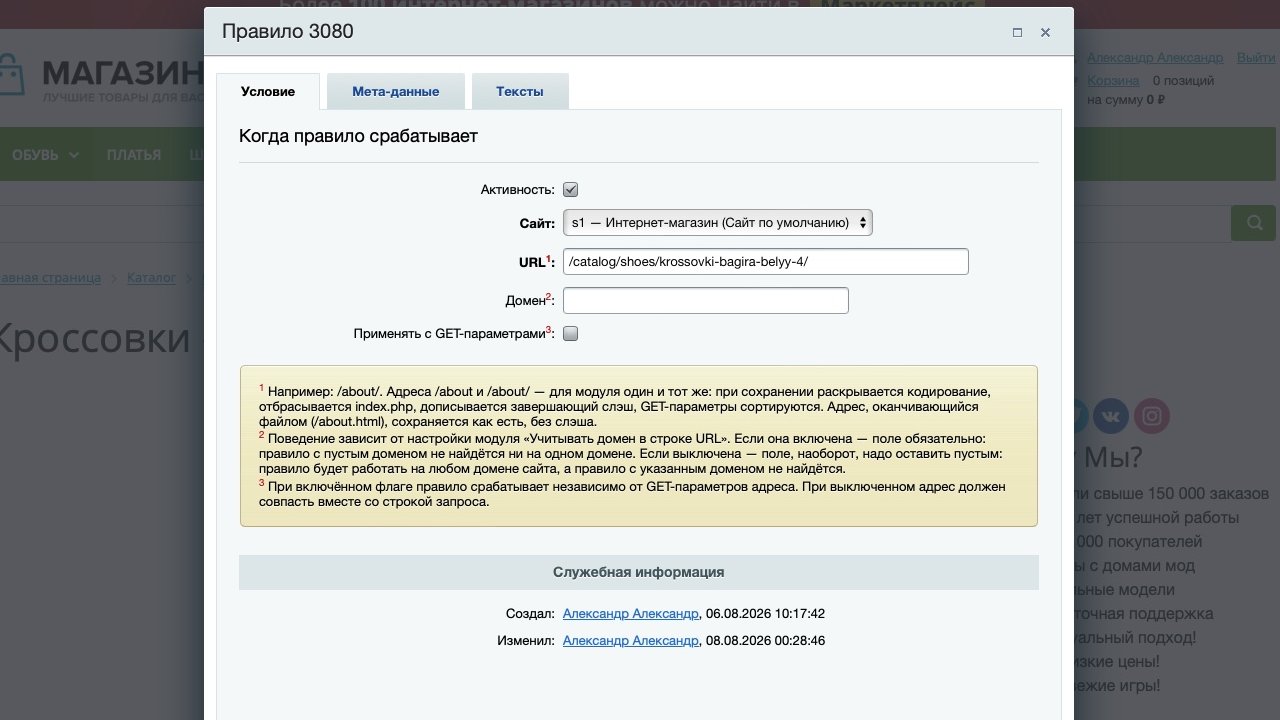Close the Правило 3080 dialog

click(x=1045, y=32)
